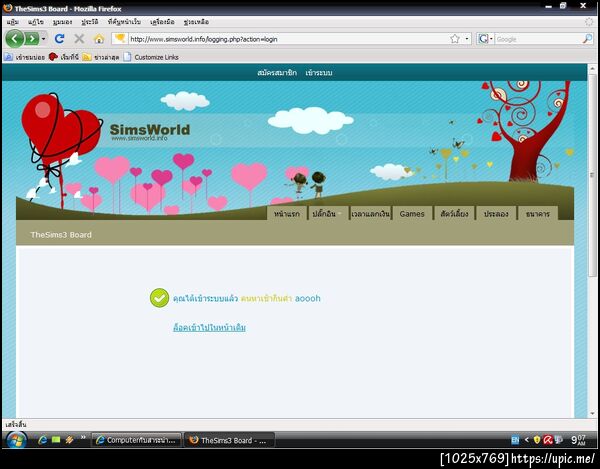Click the underlined return-to-previous-page link
Viewport: 600px width, 469px height.
coord(209,327)
